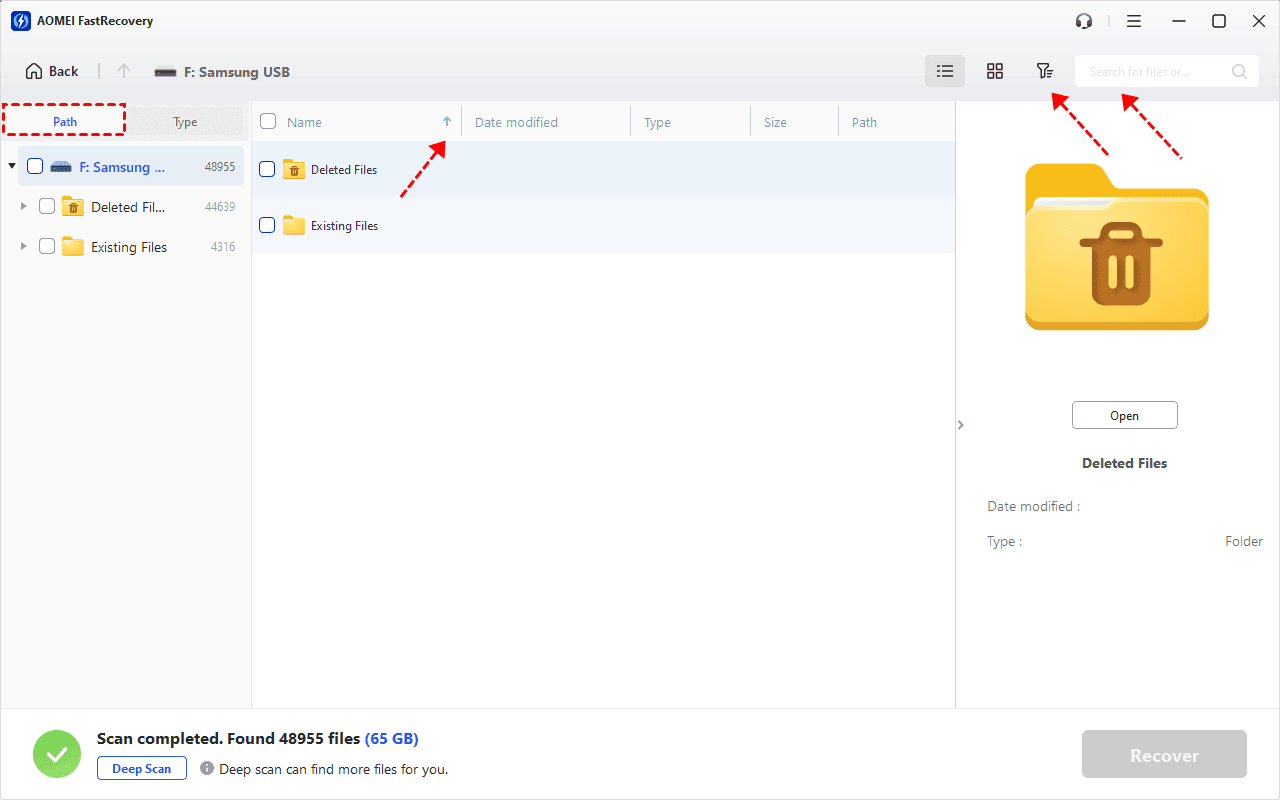Click the search magnifier icon
The height and width of the screenshot is (800, 1280).
pyautogui.click(x=1239, y=71)
